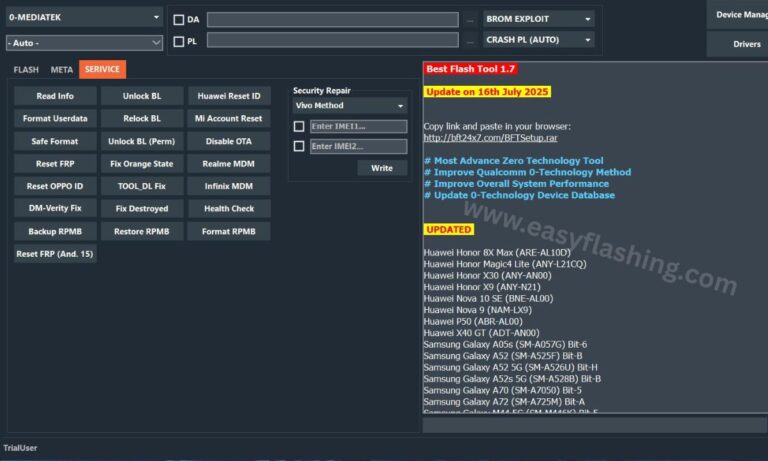The image size is (768, 461).
Task: Open the Device Manager button
Action: pyautogui.click(x=737, y=15)
